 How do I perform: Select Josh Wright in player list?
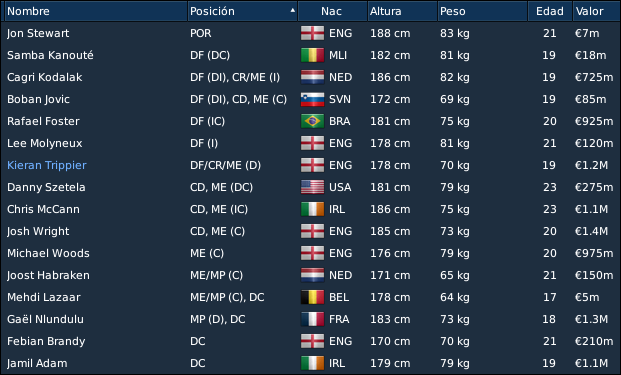coord(310,231)
